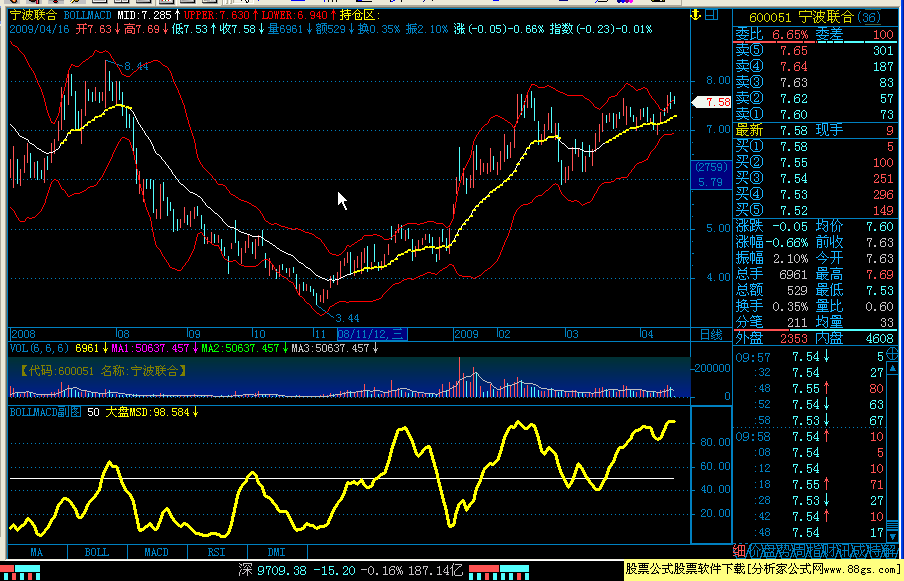Screen dimensions: 904x581
Task: Click the highlighted date 08/11/12,三 on time axis
Action: coord(372,334)
